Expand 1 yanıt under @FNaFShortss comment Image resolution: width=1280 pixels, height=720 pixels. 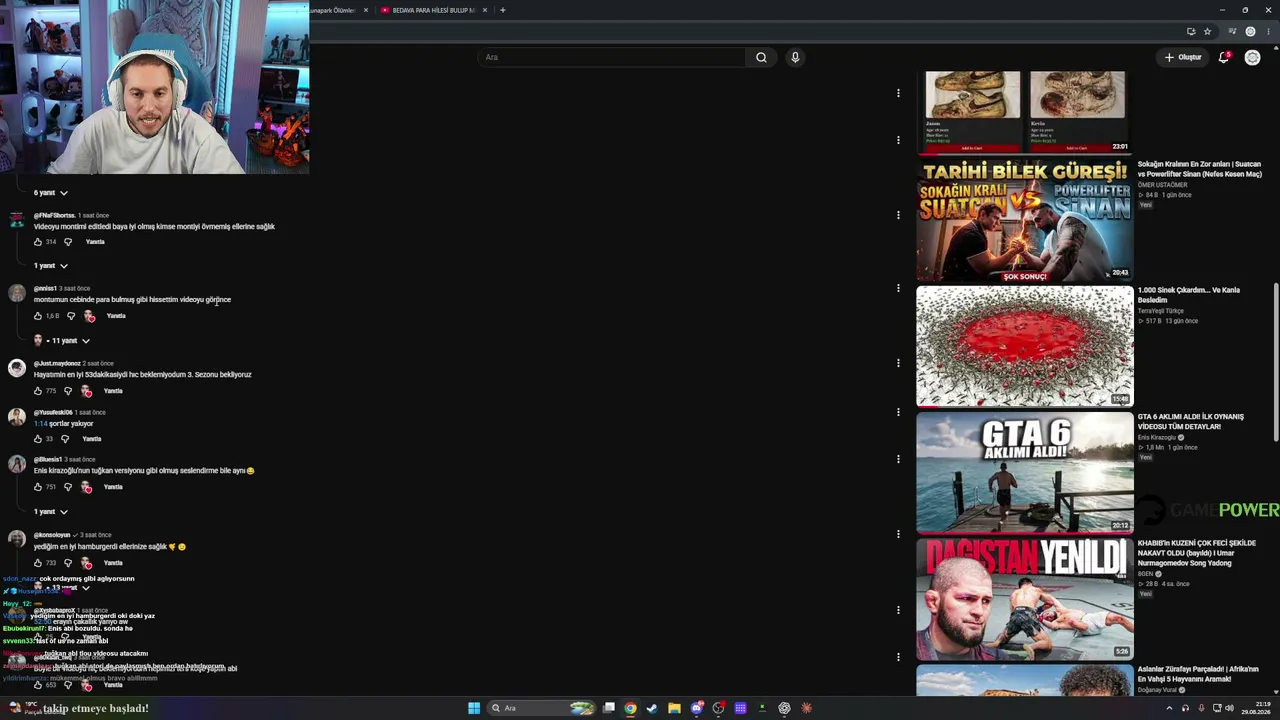(51, 266)
